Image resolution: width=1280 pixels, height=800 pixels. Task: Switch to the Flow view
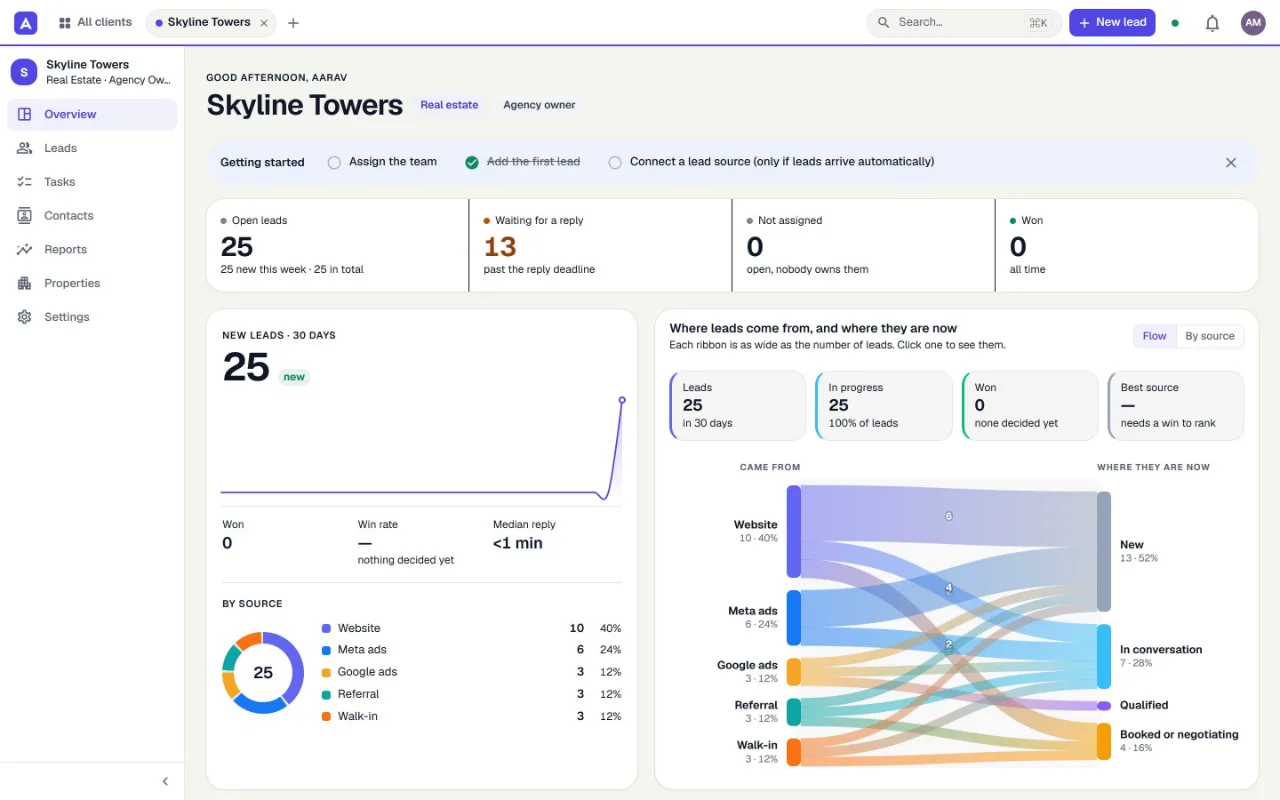(x=1154, y=336)
